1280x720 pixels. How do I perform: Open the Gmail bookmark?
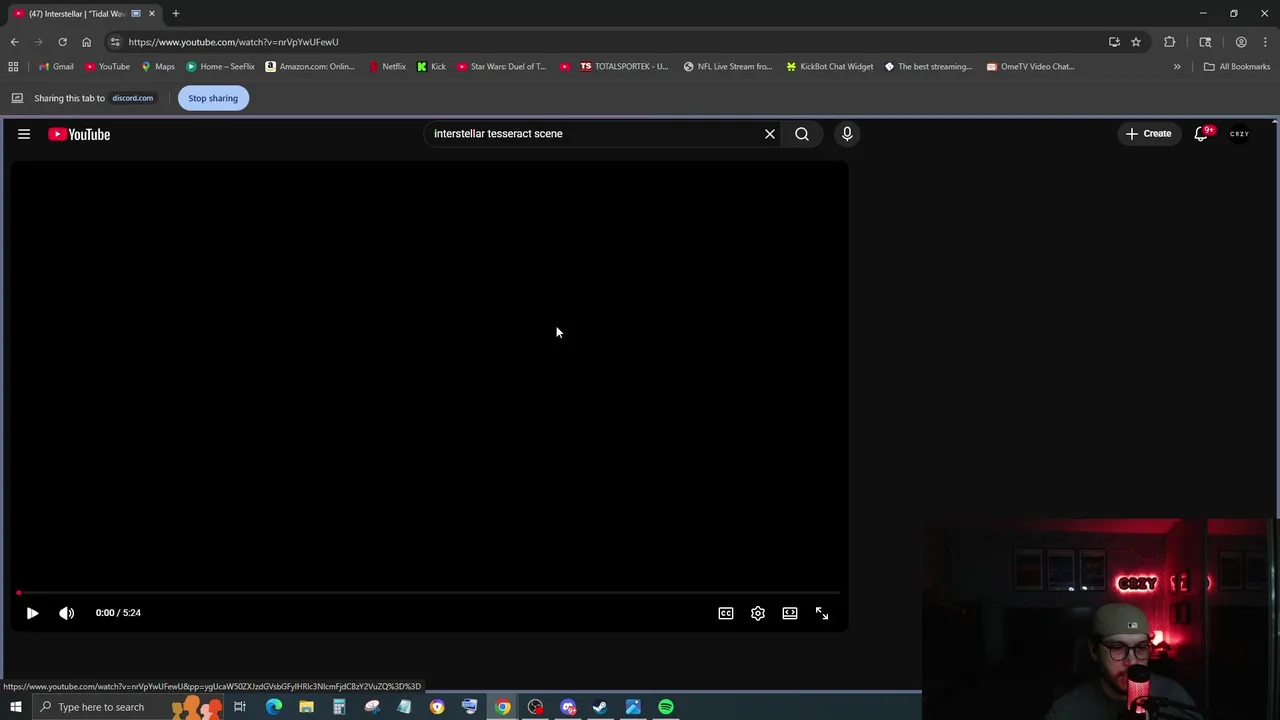pyautogui.click(x=56, y=67)
